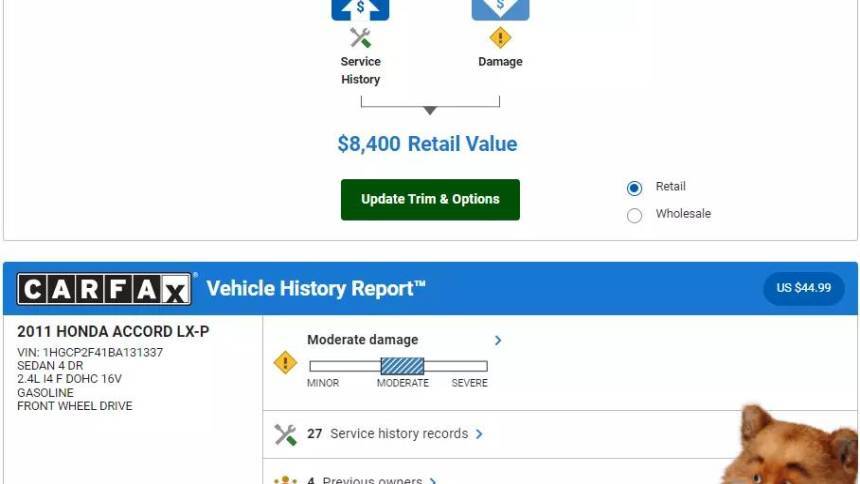860x484 pixels.
Task: Click the yellow warning diamond above Damage
Action: (500, 38)
